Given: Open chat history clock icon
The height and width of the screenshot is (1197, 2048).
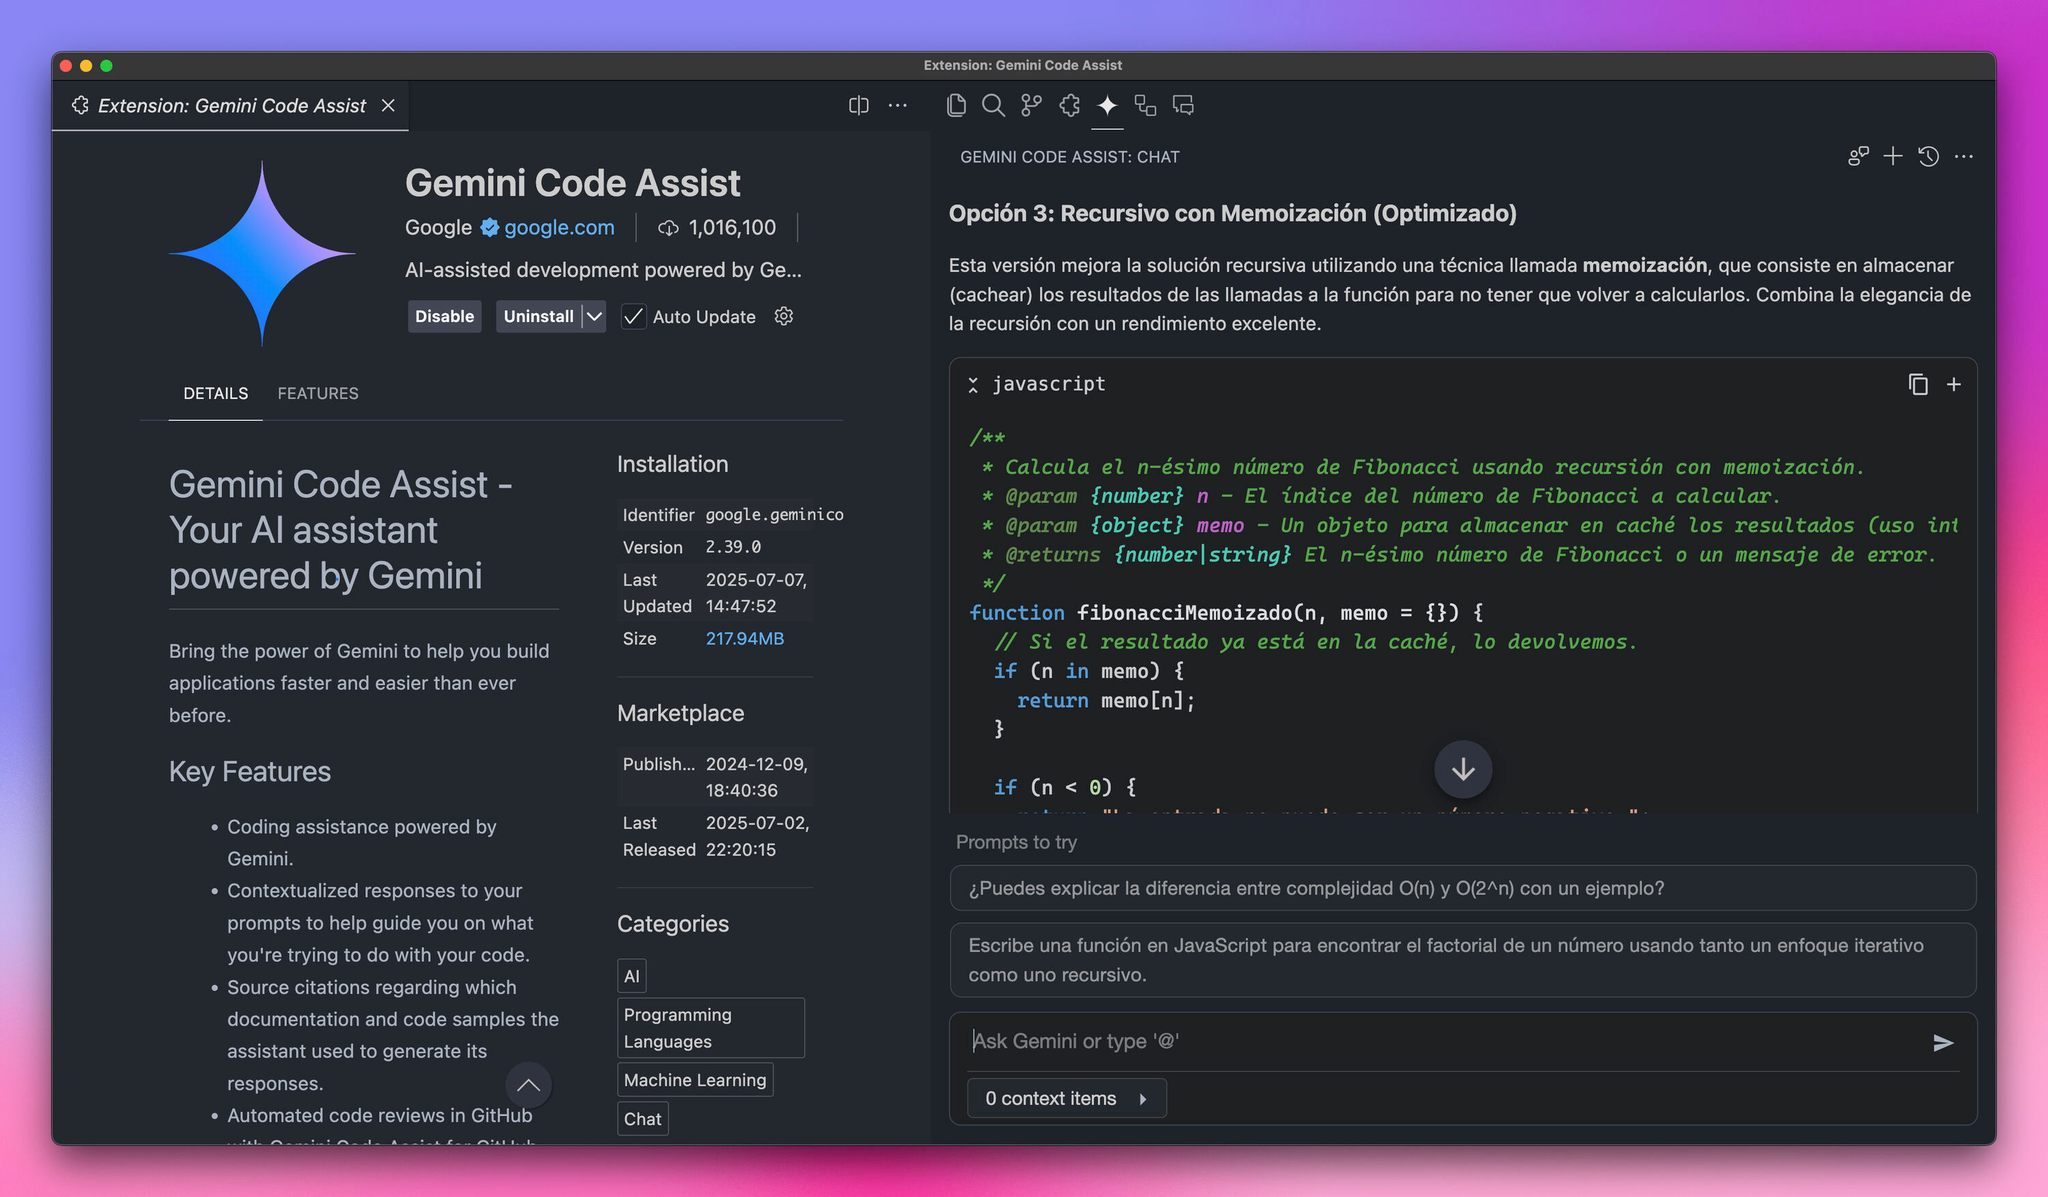Looking at the screenshot, I should pyautogui.click(x=1928, y=156).
